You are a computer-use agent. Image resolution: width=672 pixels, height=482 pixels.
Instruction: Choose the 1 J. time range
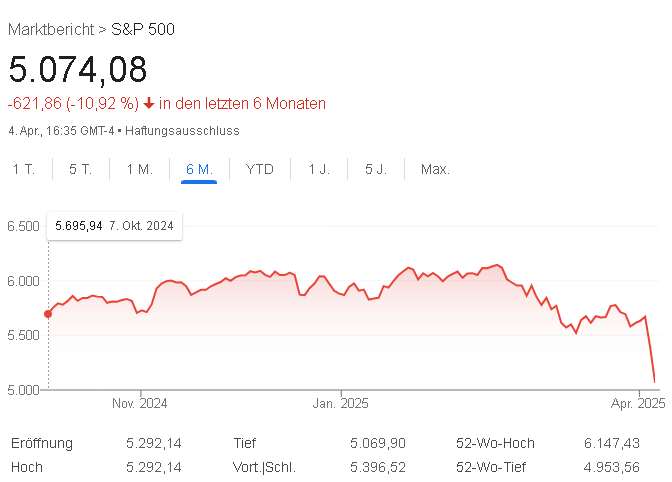[319, 169]
